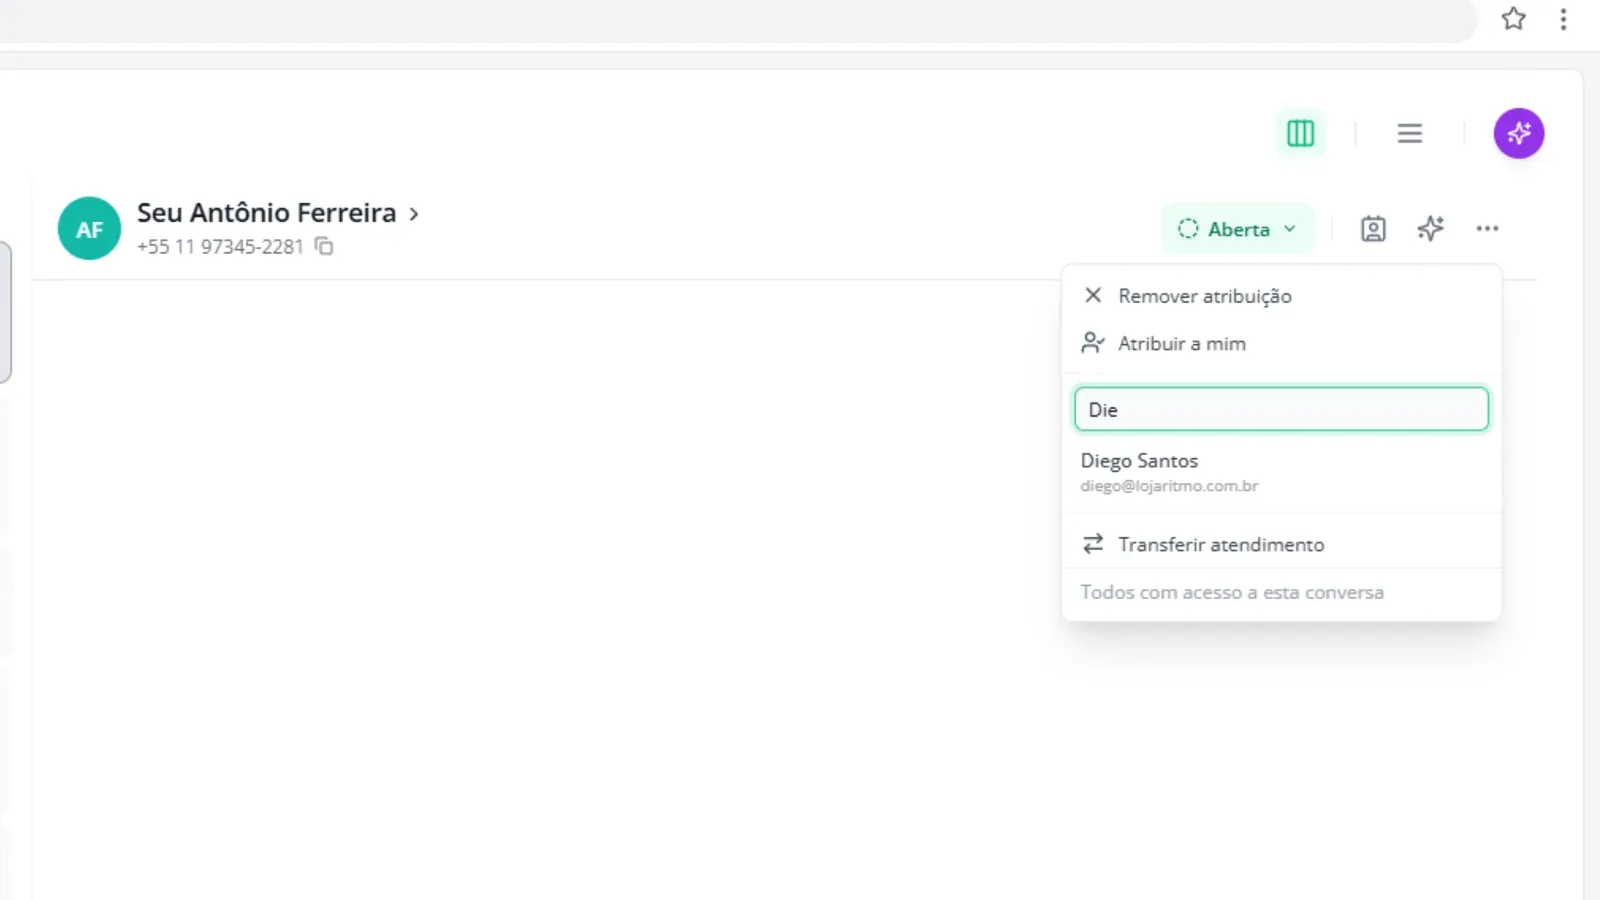Image resolution: width=1600 pixels, height=900 pixels.
Task: Select Remover atribuição from the menu
Action: point(1281,296)
